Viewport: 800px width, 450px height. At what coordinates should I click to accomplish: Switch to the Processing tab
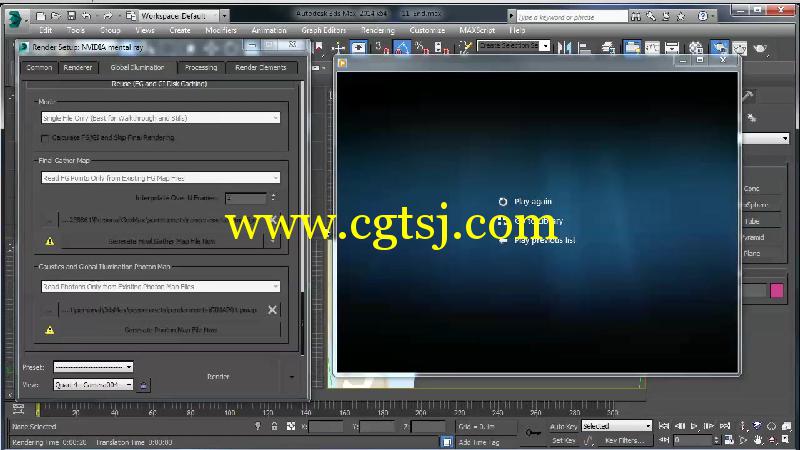(201, 67)
